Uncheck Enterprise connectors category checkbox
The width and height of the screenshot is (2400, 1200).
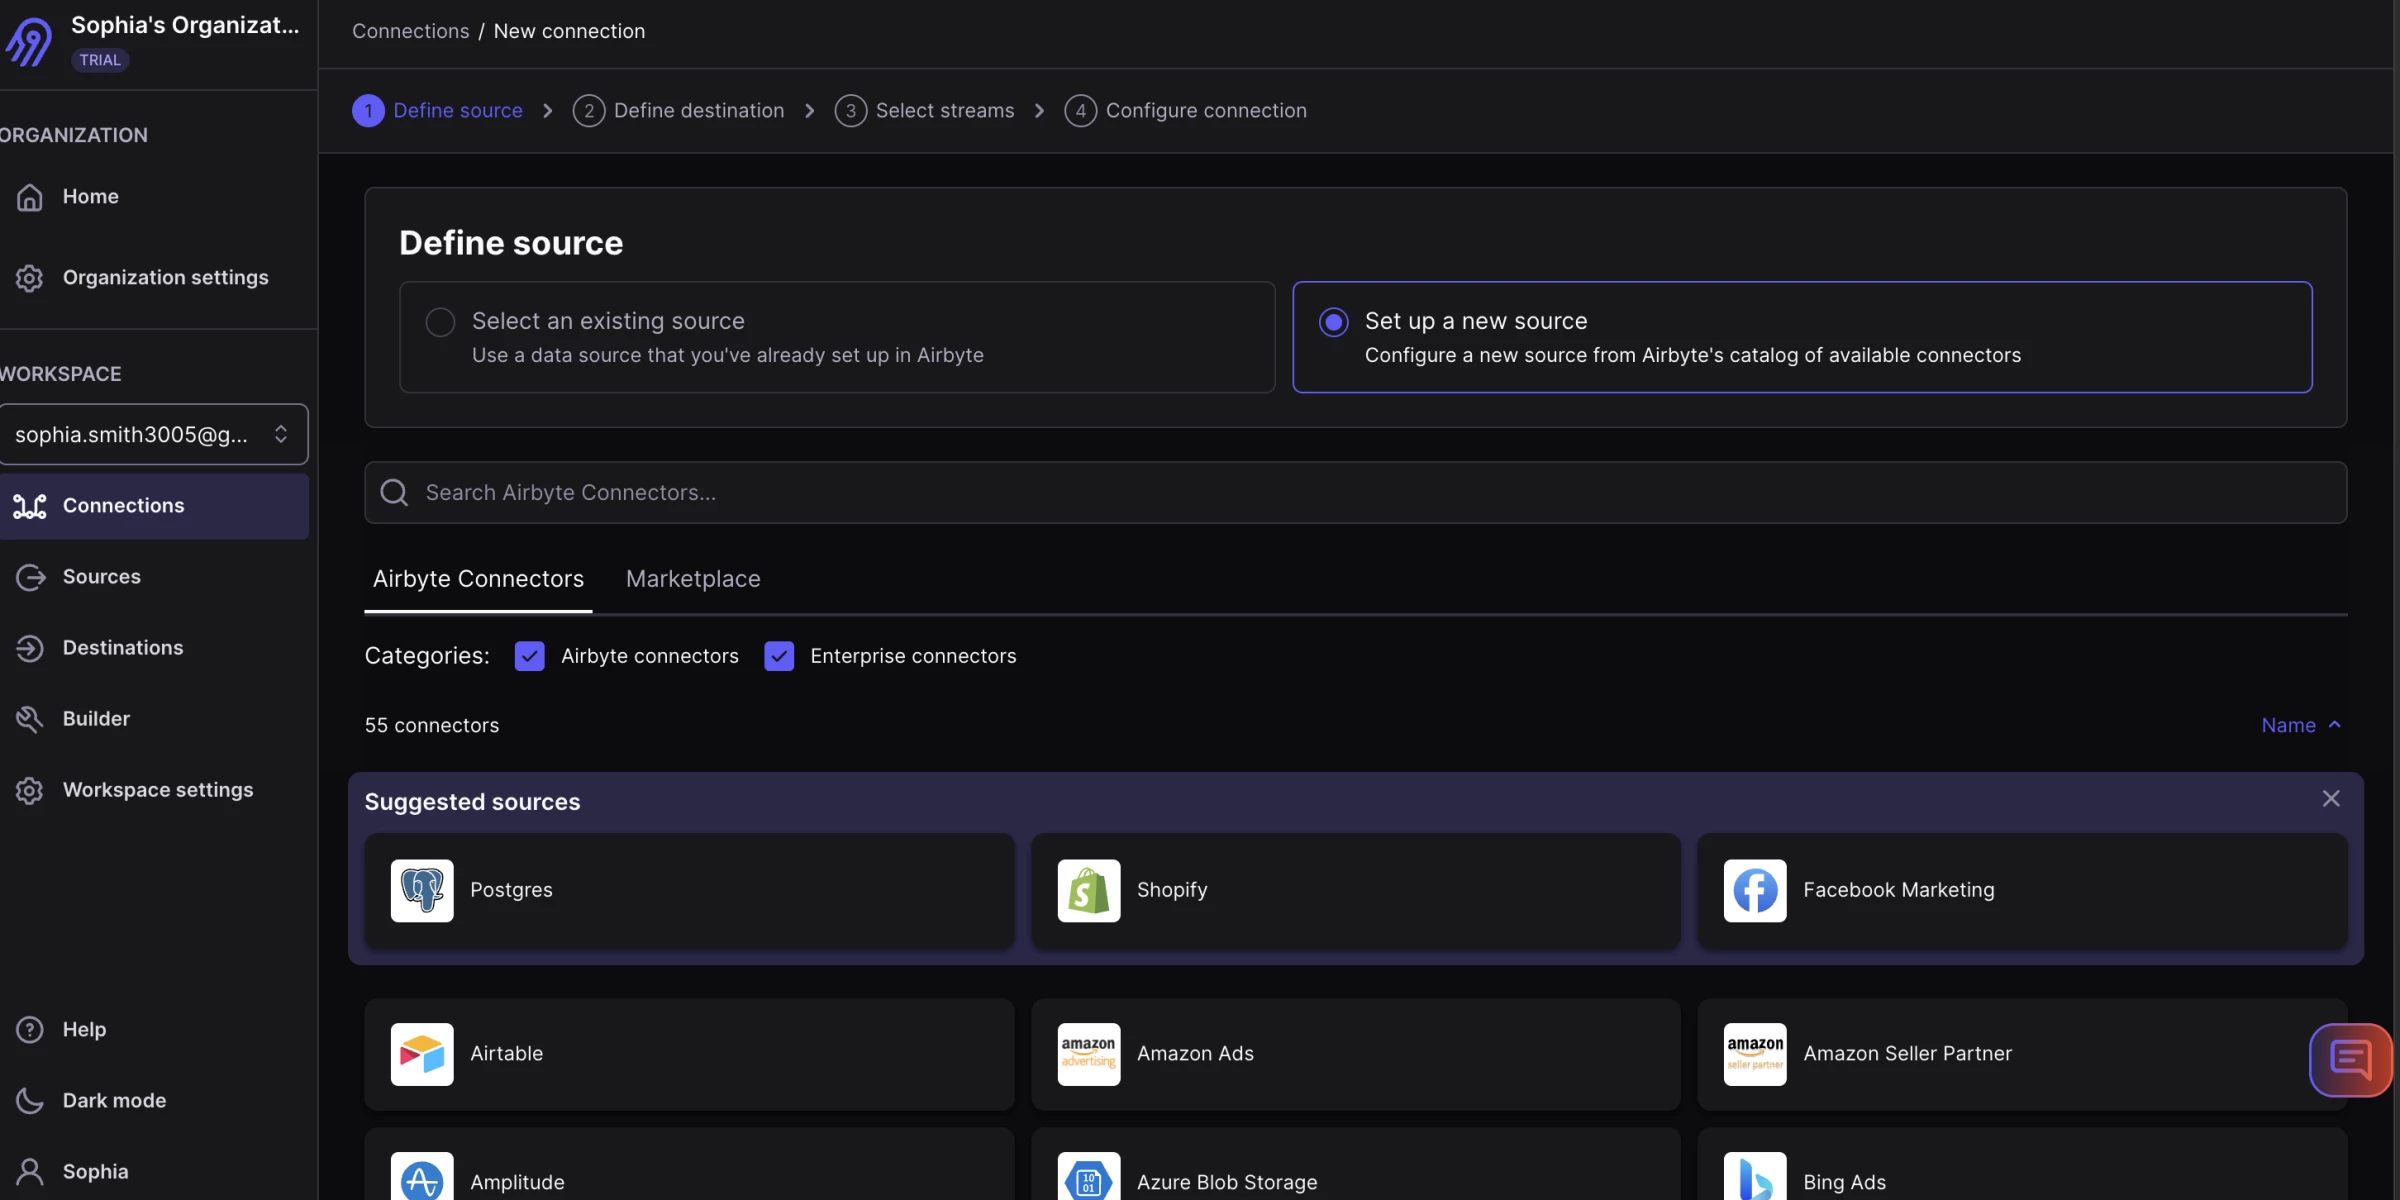778,656
